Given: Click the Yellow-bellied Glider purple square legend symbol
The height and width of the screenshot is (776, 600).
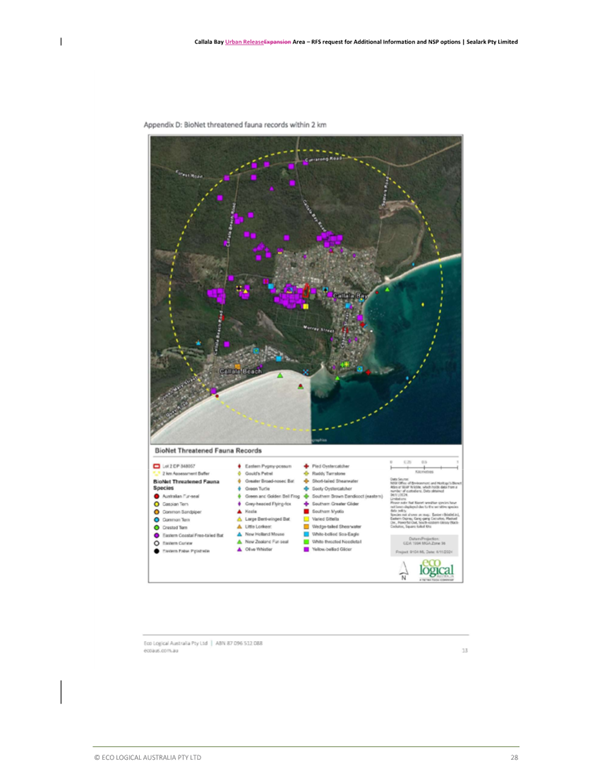Looking at the screenshot, I should click(306, 549).
